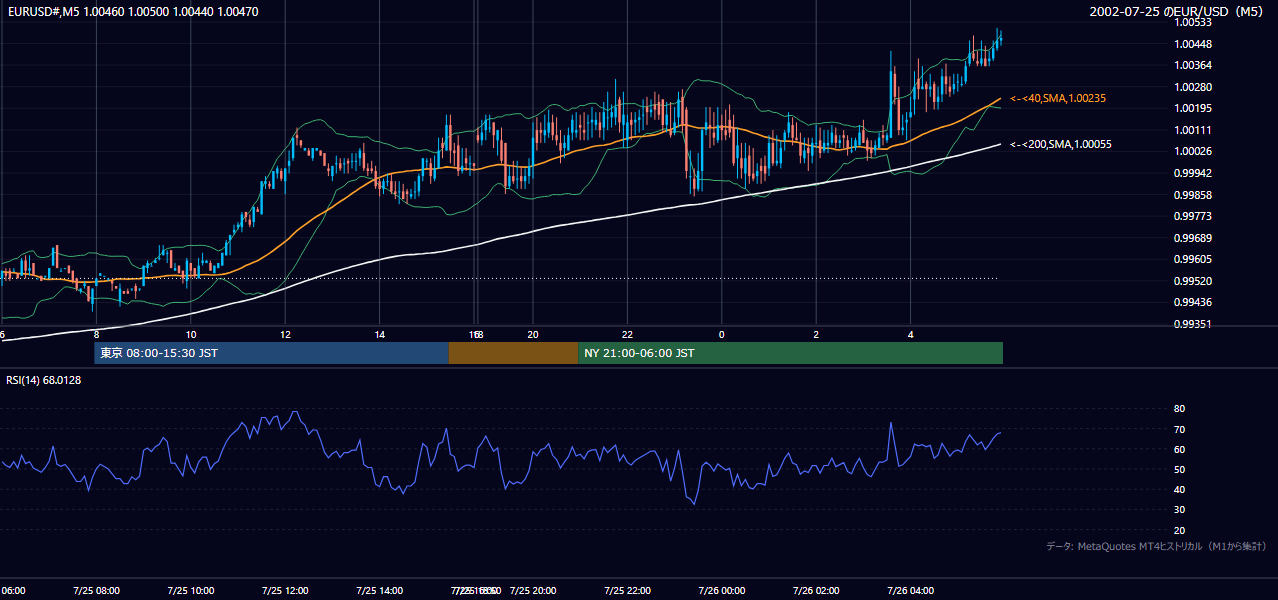Screen dimensions: 1278x600
Task: Click price axis value 0.99436
Action: (x=1194, y=302)
